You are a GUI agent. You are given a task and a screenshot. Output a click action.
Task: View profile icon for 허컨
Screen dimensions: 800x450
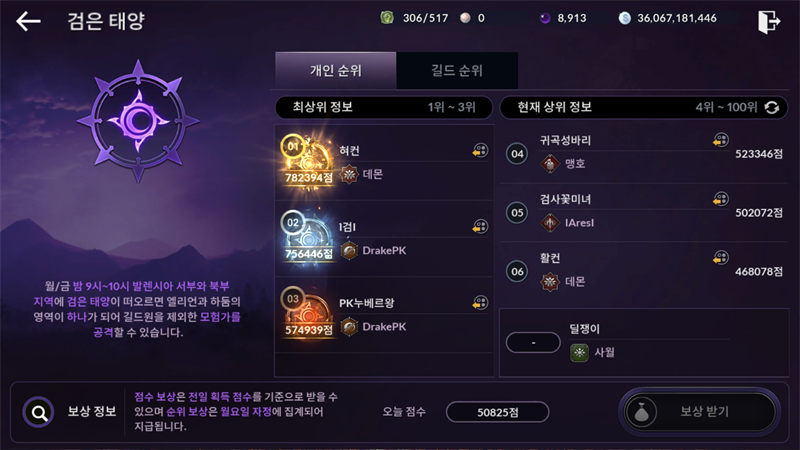480,151
